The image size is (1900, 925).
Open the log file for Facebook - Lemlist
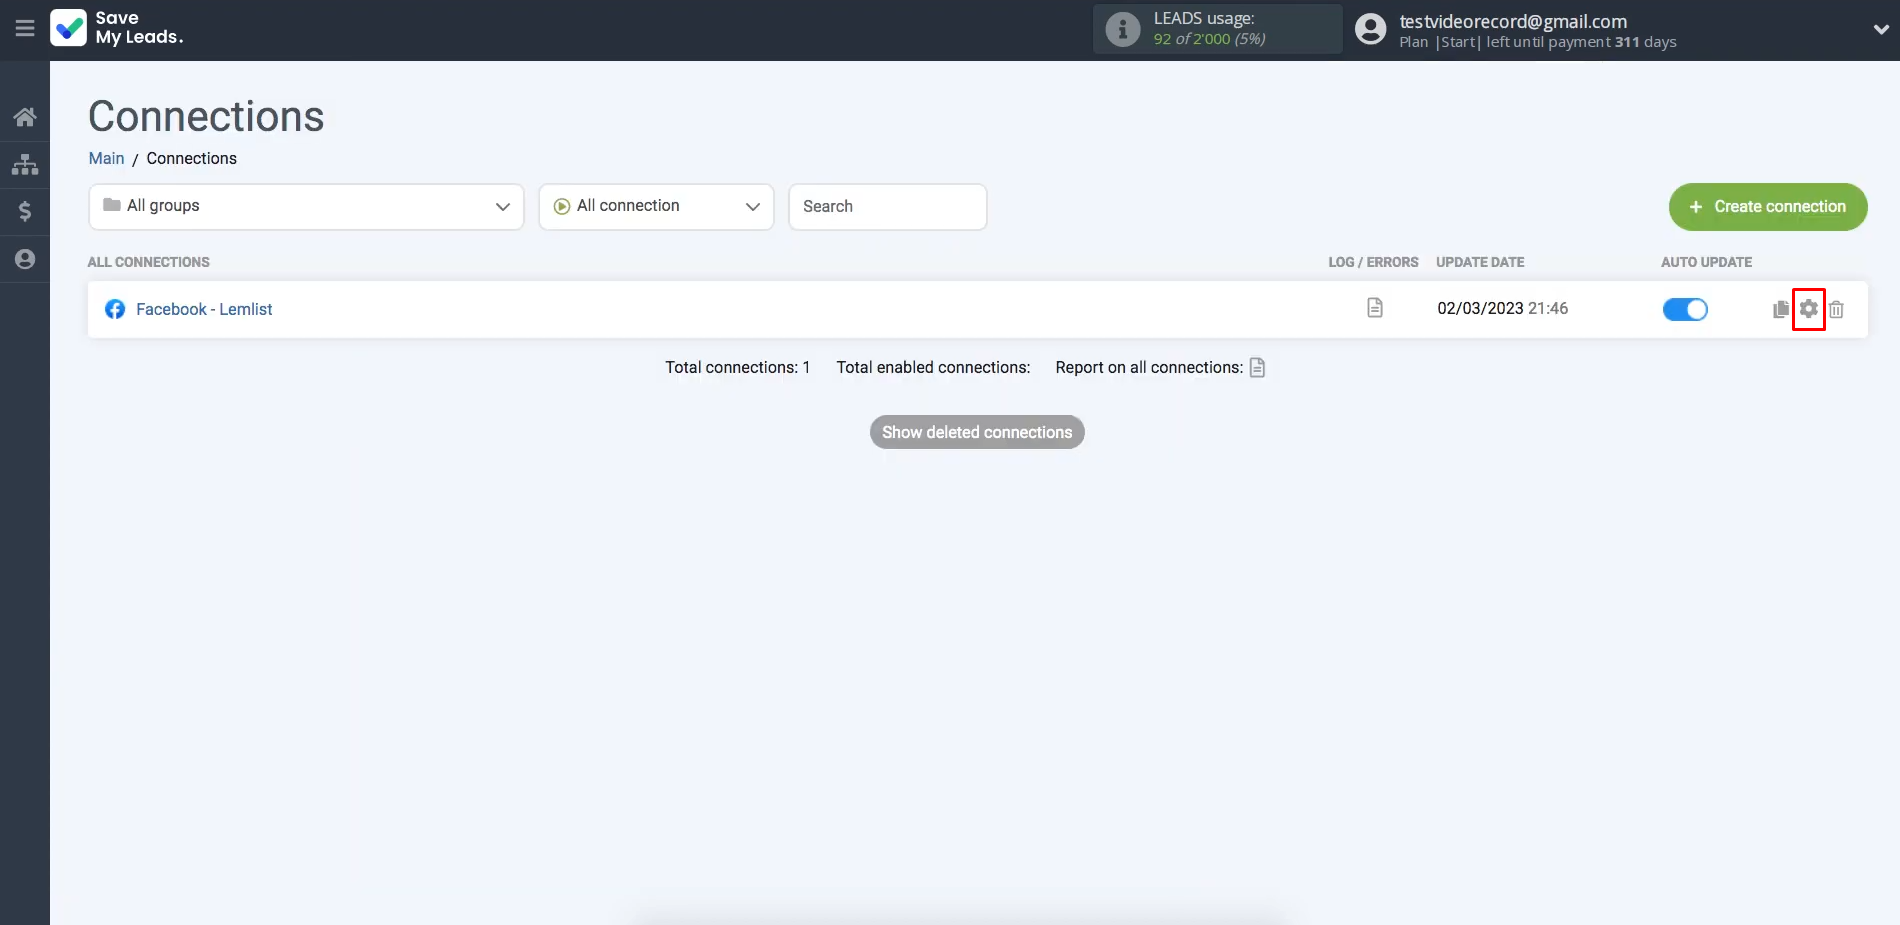[1375, 308]
